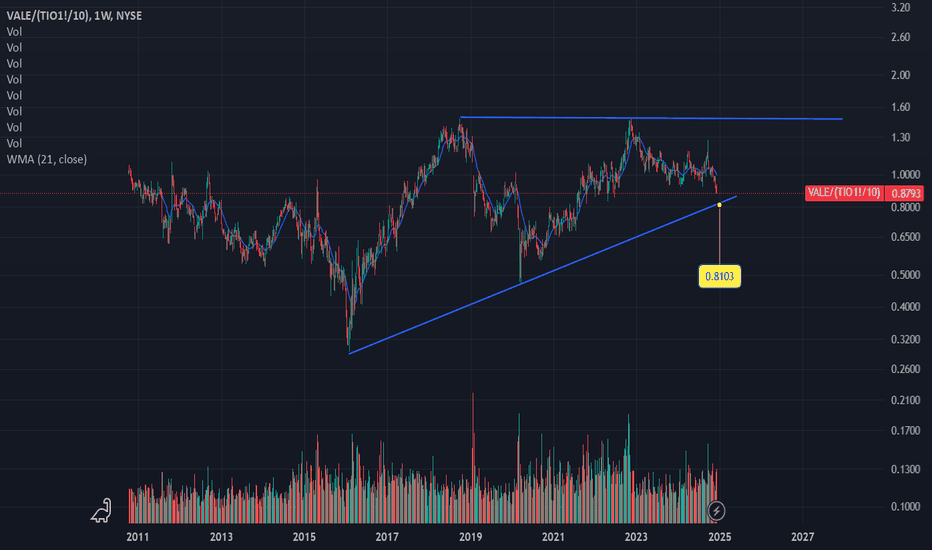Image resolution: width=932 pixels, height=550 pixels.
Task: Click the lightning bolt icon near 2025
Action: coord(716,511)
